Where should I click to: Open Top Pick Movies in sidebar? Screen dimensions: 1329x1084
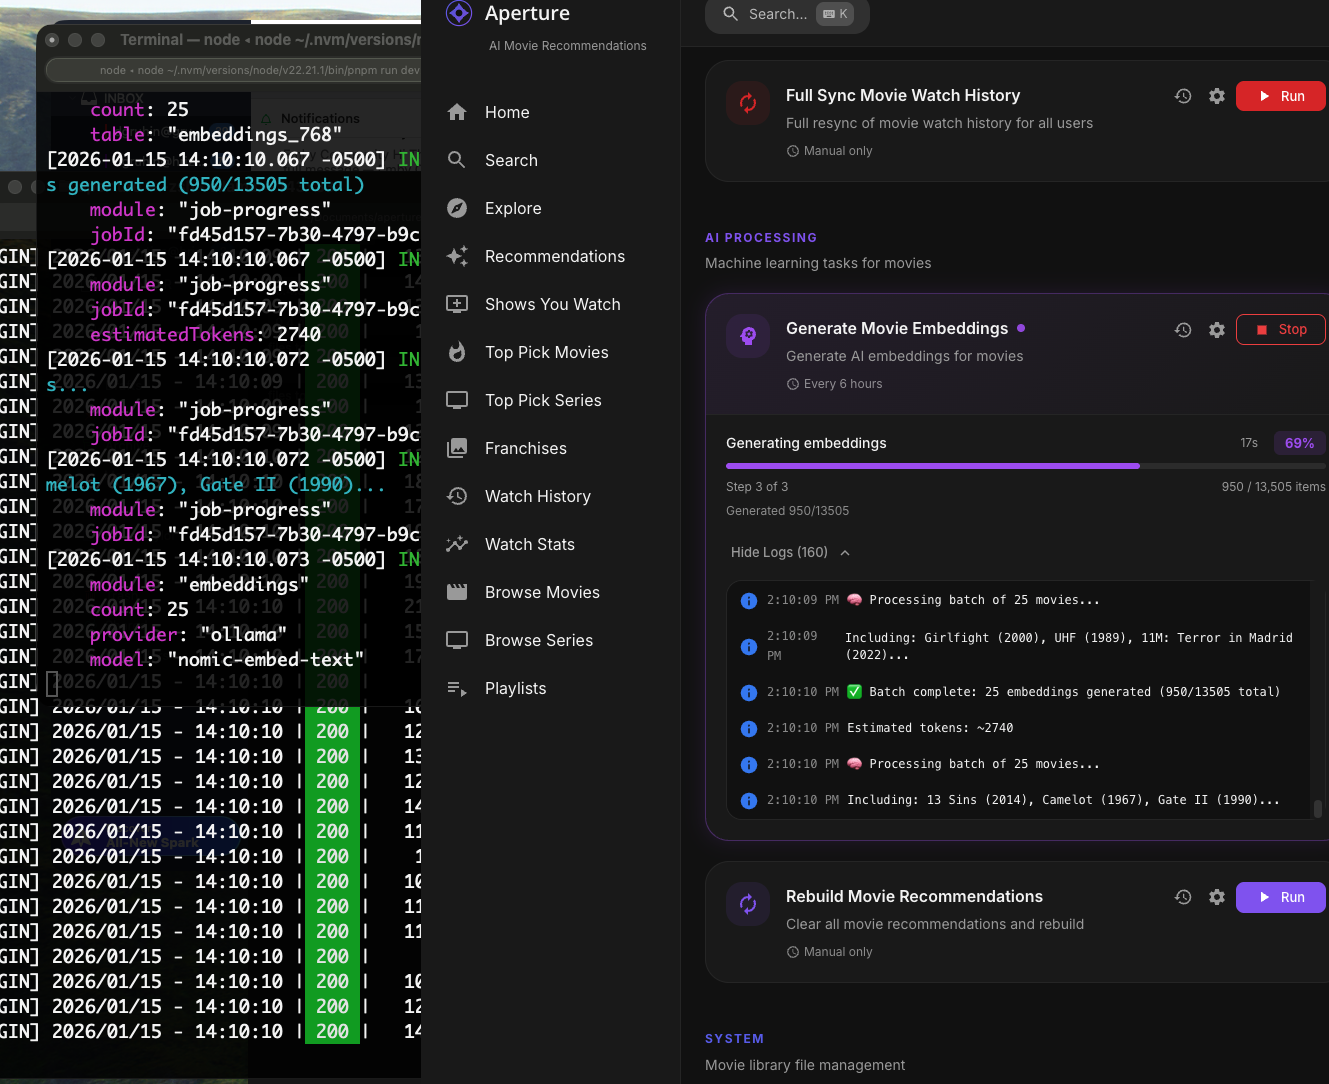tap(546, 352)
